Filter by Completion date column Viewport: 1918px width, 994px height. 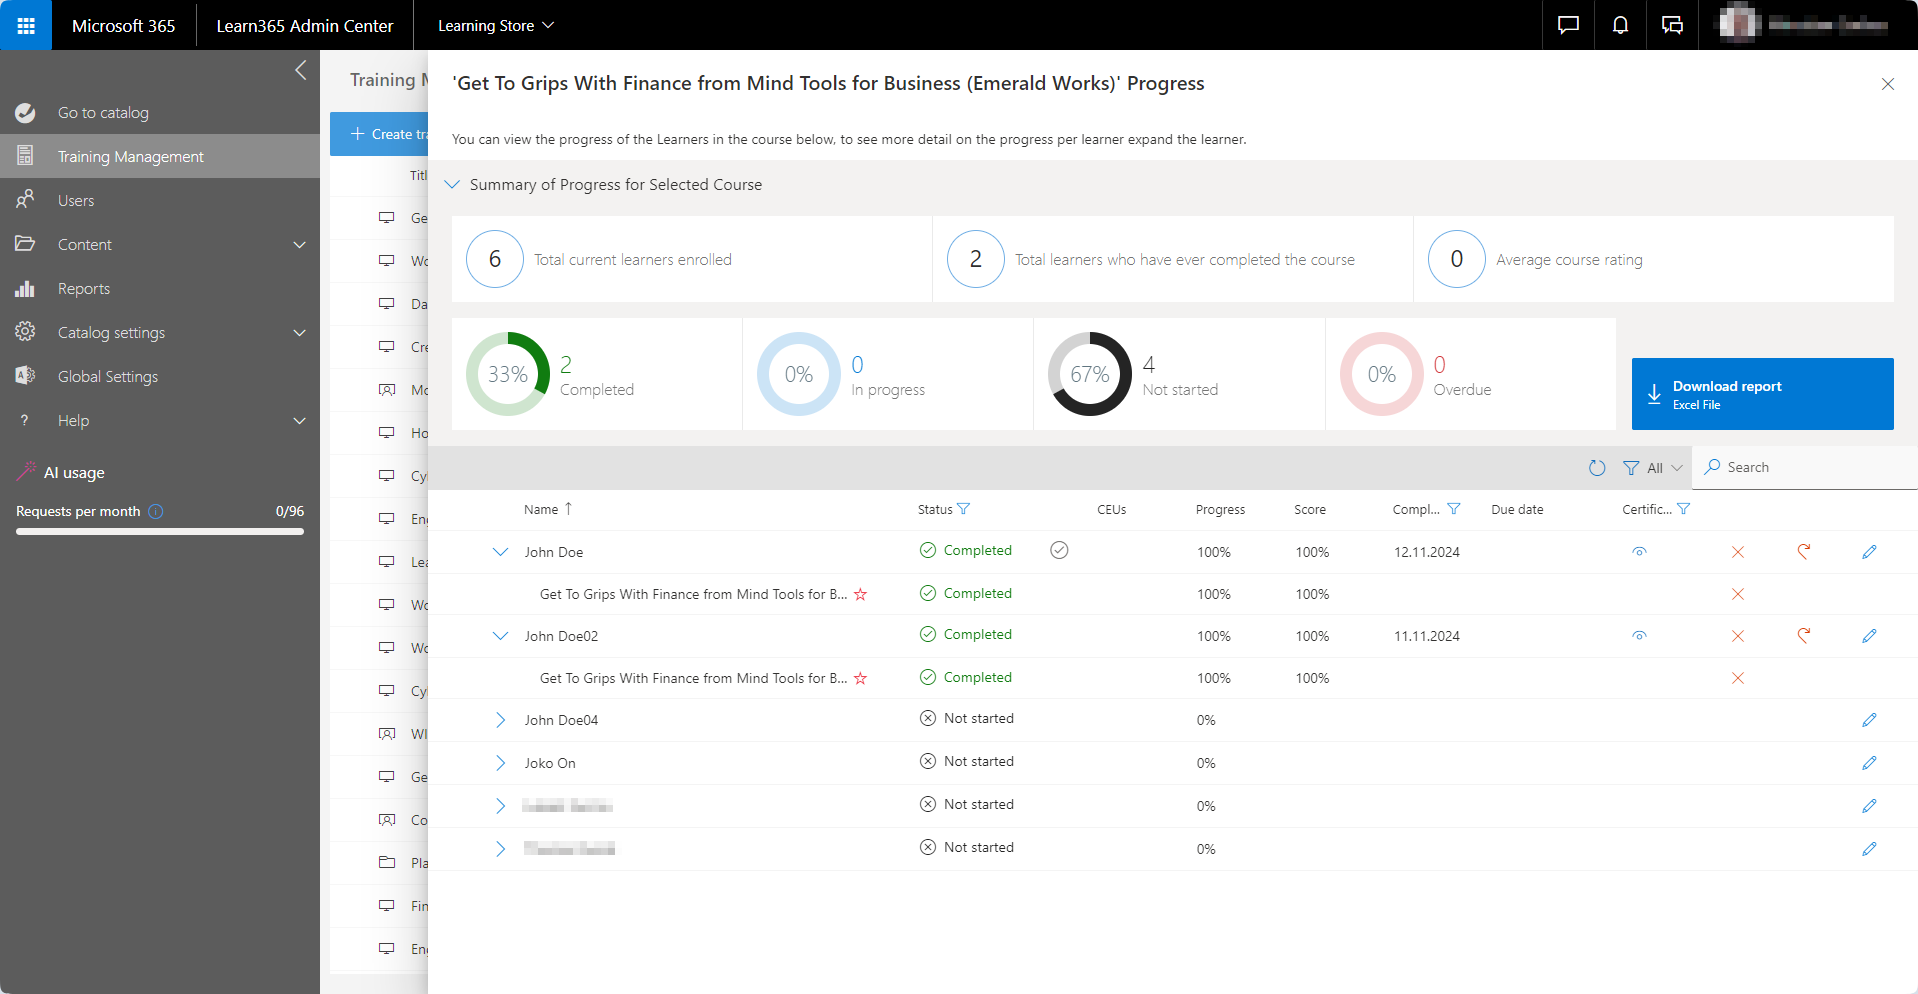1454,509
